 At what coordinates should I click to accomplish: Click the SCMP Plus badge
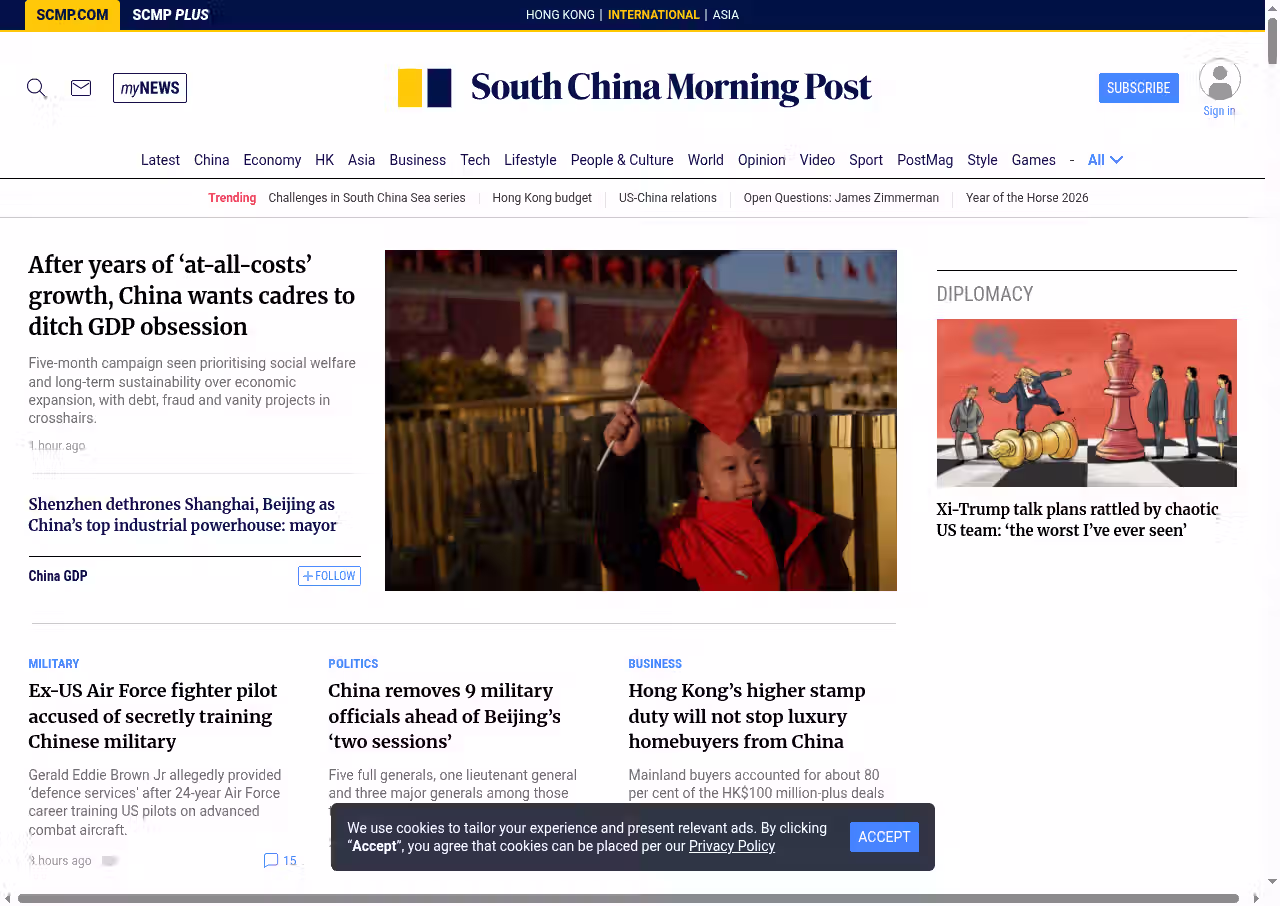tap(170, 15)
